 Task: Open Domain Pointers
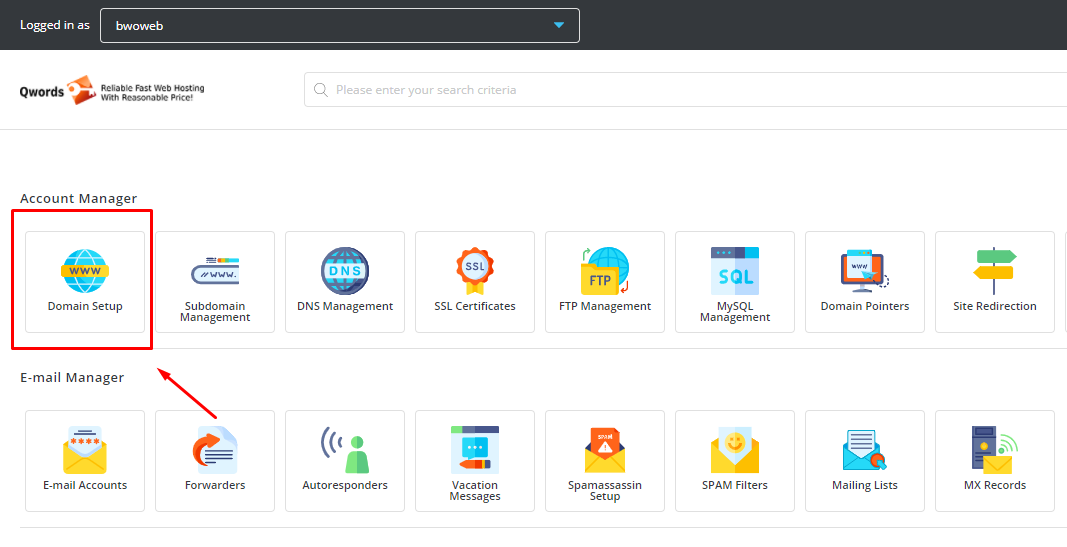click(865, 282)
